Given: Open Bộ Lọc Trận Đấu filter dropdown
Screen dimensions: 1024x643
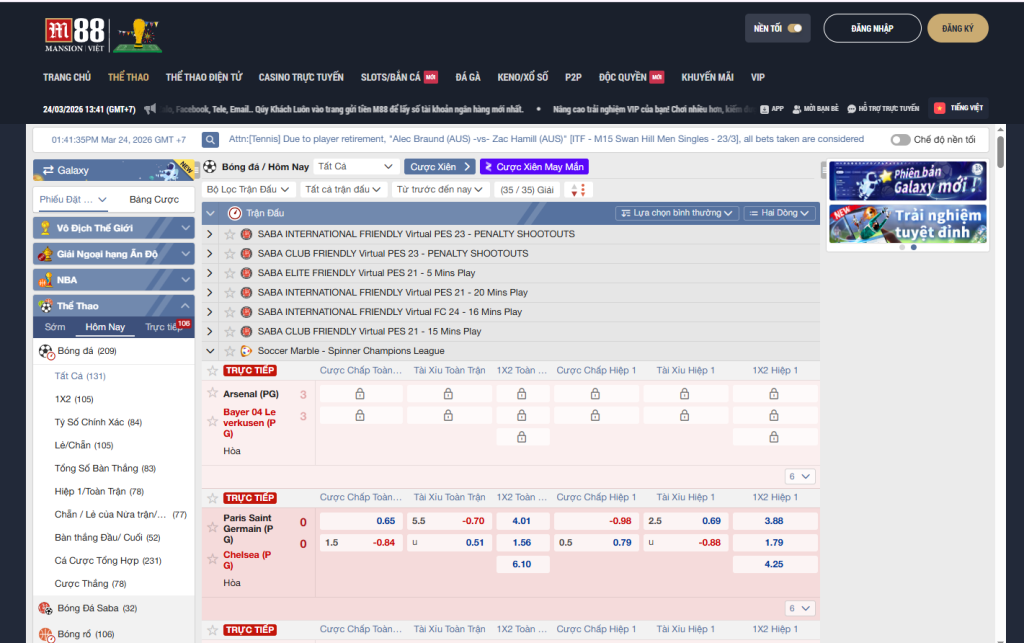Looking at the screenshot, I should 248,189.
